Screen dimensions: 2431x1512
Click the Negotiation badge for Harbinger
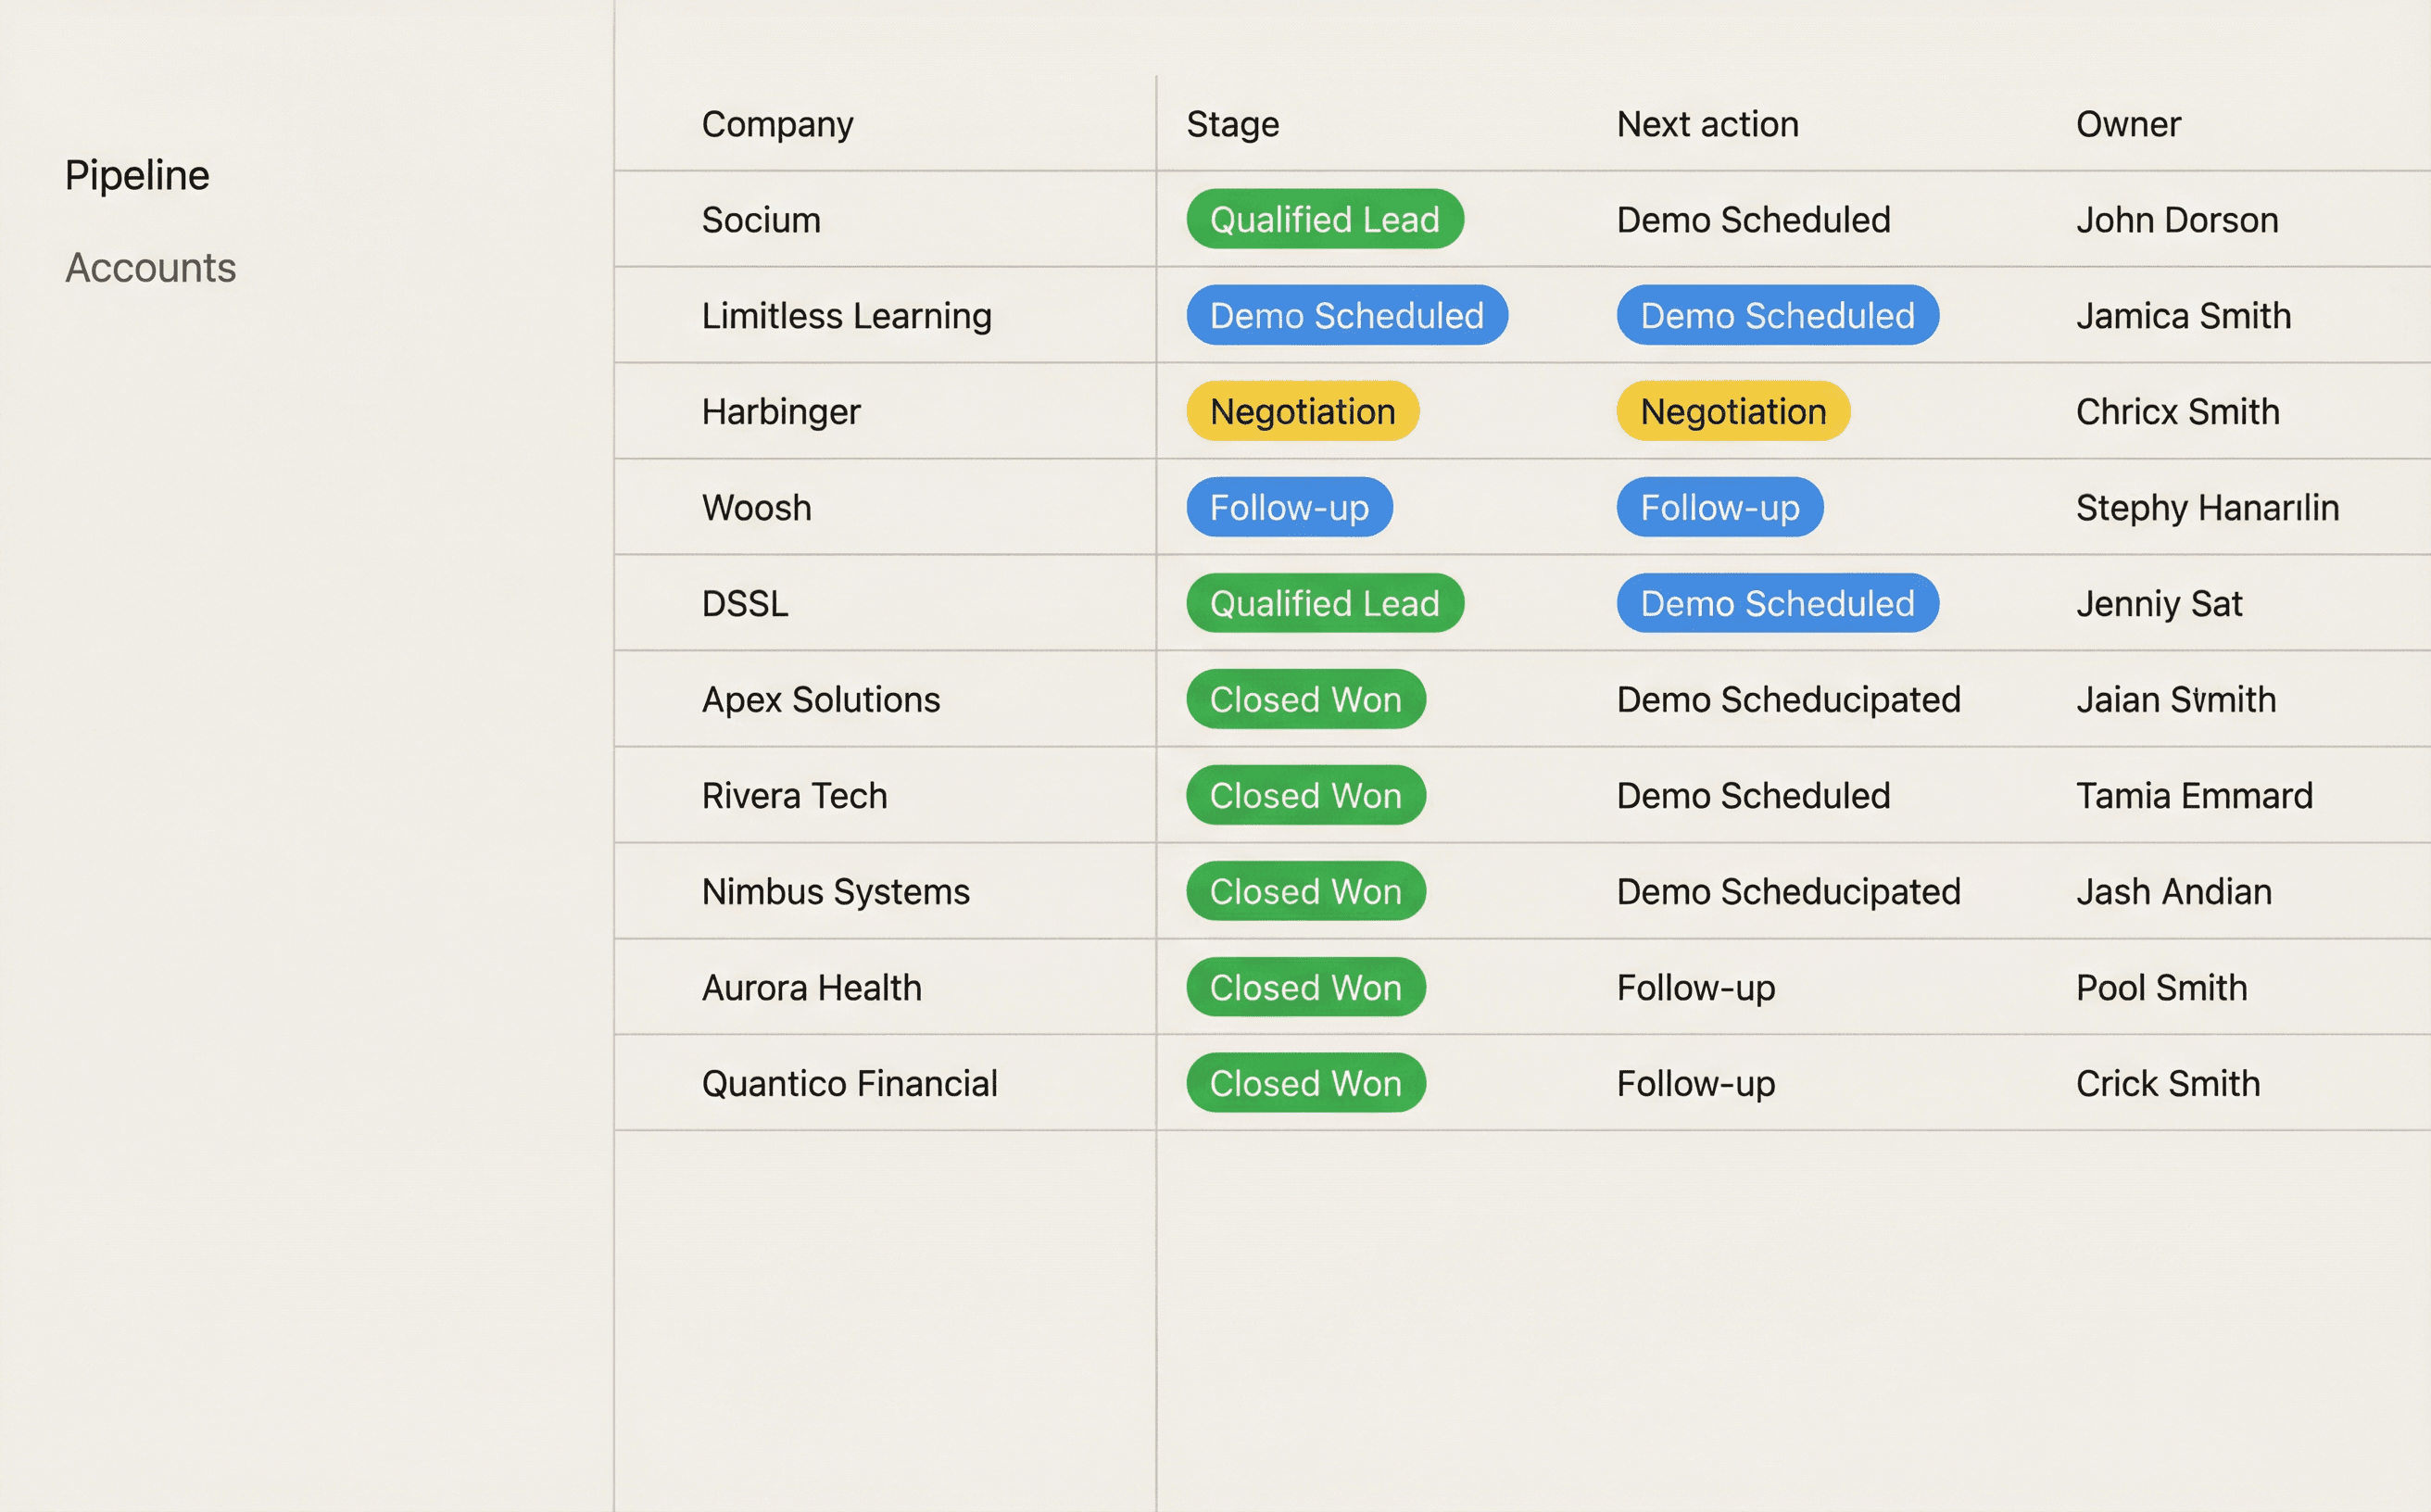point(1301,411)
